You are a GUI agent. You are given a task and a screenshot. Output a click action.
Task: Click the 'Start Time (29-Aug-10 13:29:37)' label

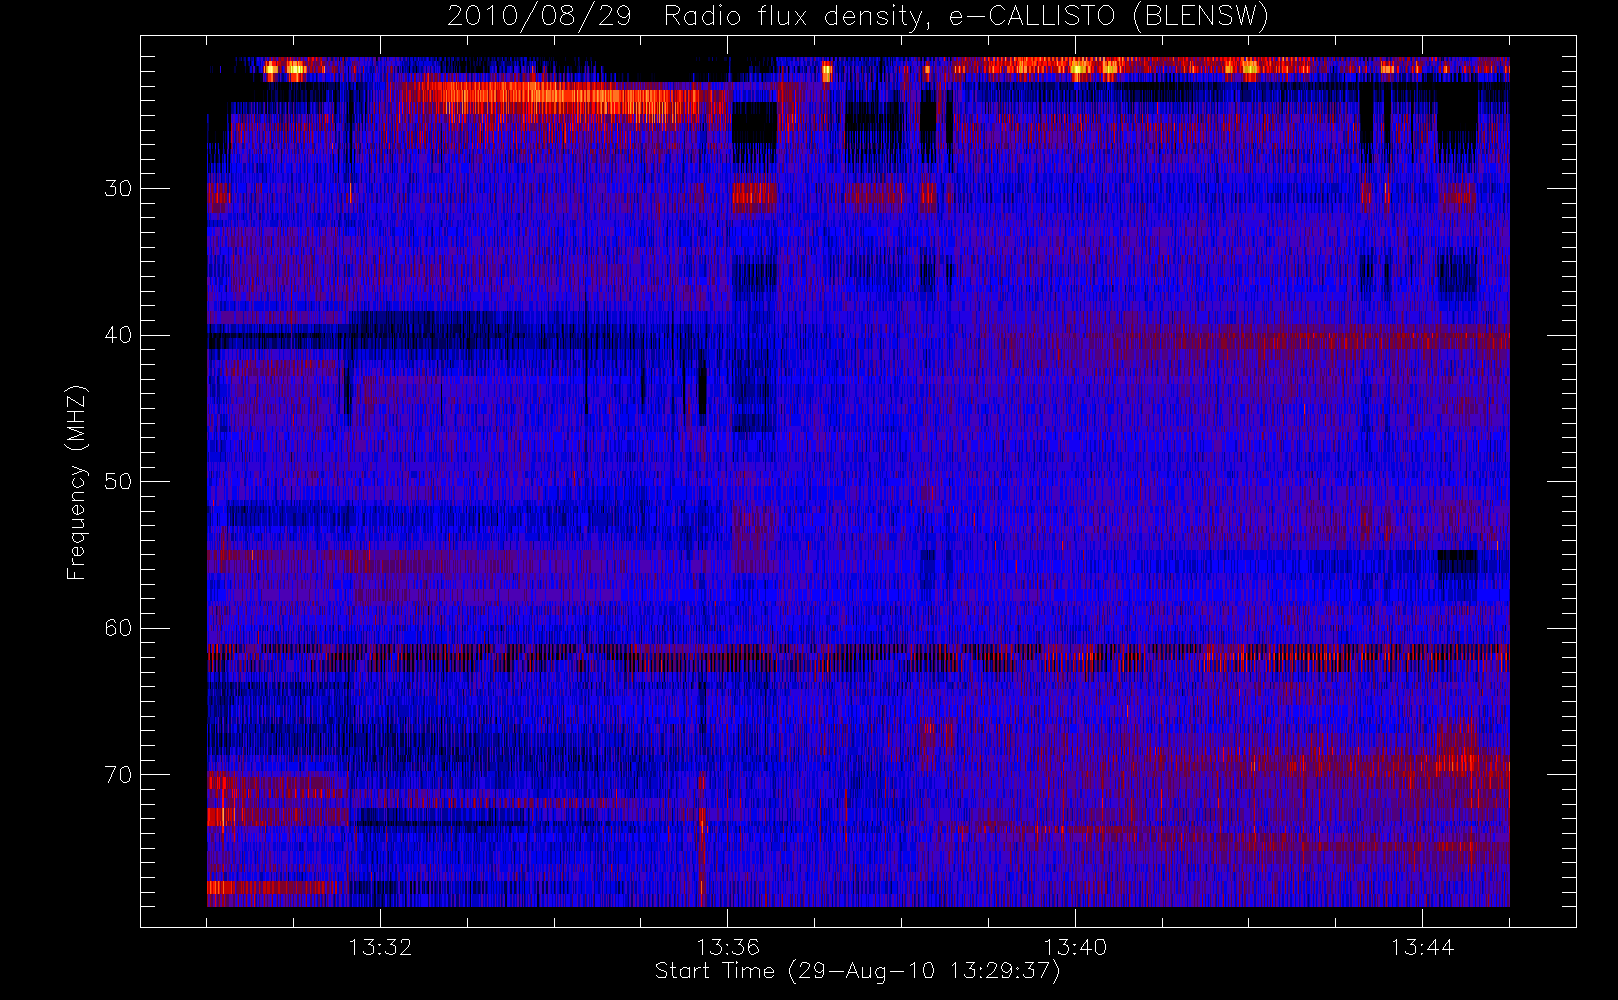click(857, 971)
